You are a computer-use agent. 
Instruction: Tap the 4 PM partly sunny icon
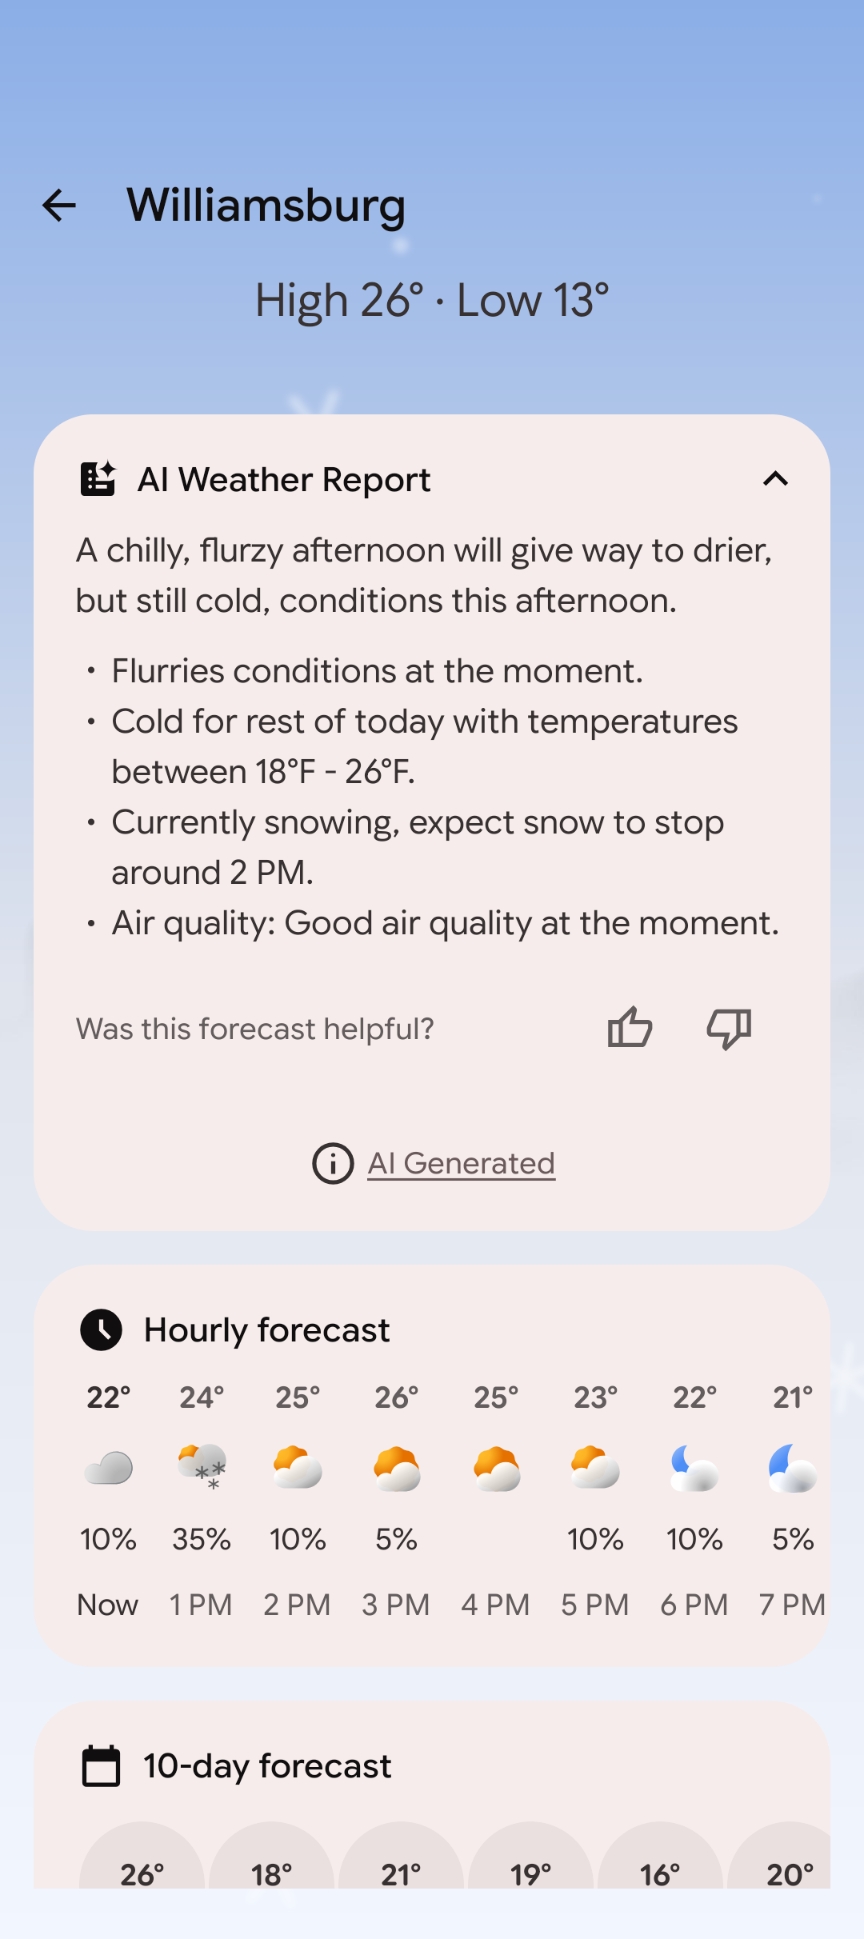click(496, 1468)
